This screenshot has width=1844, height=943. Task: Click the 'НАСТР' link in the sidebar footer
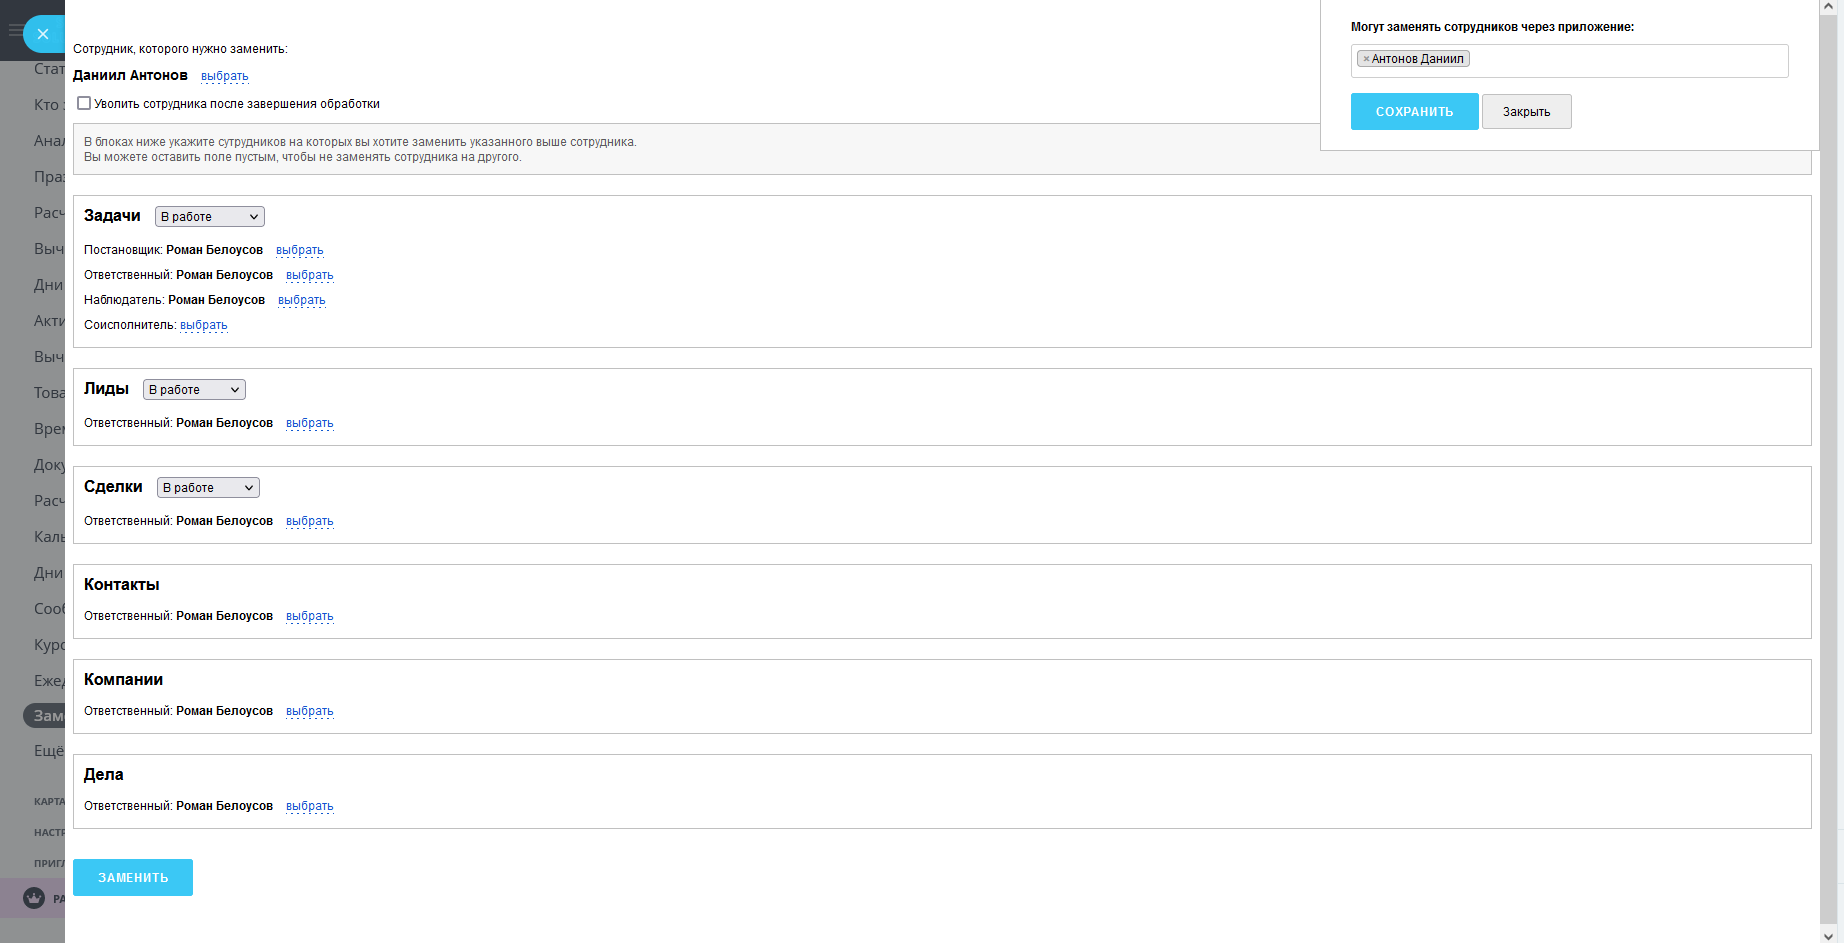click(49, 833)
